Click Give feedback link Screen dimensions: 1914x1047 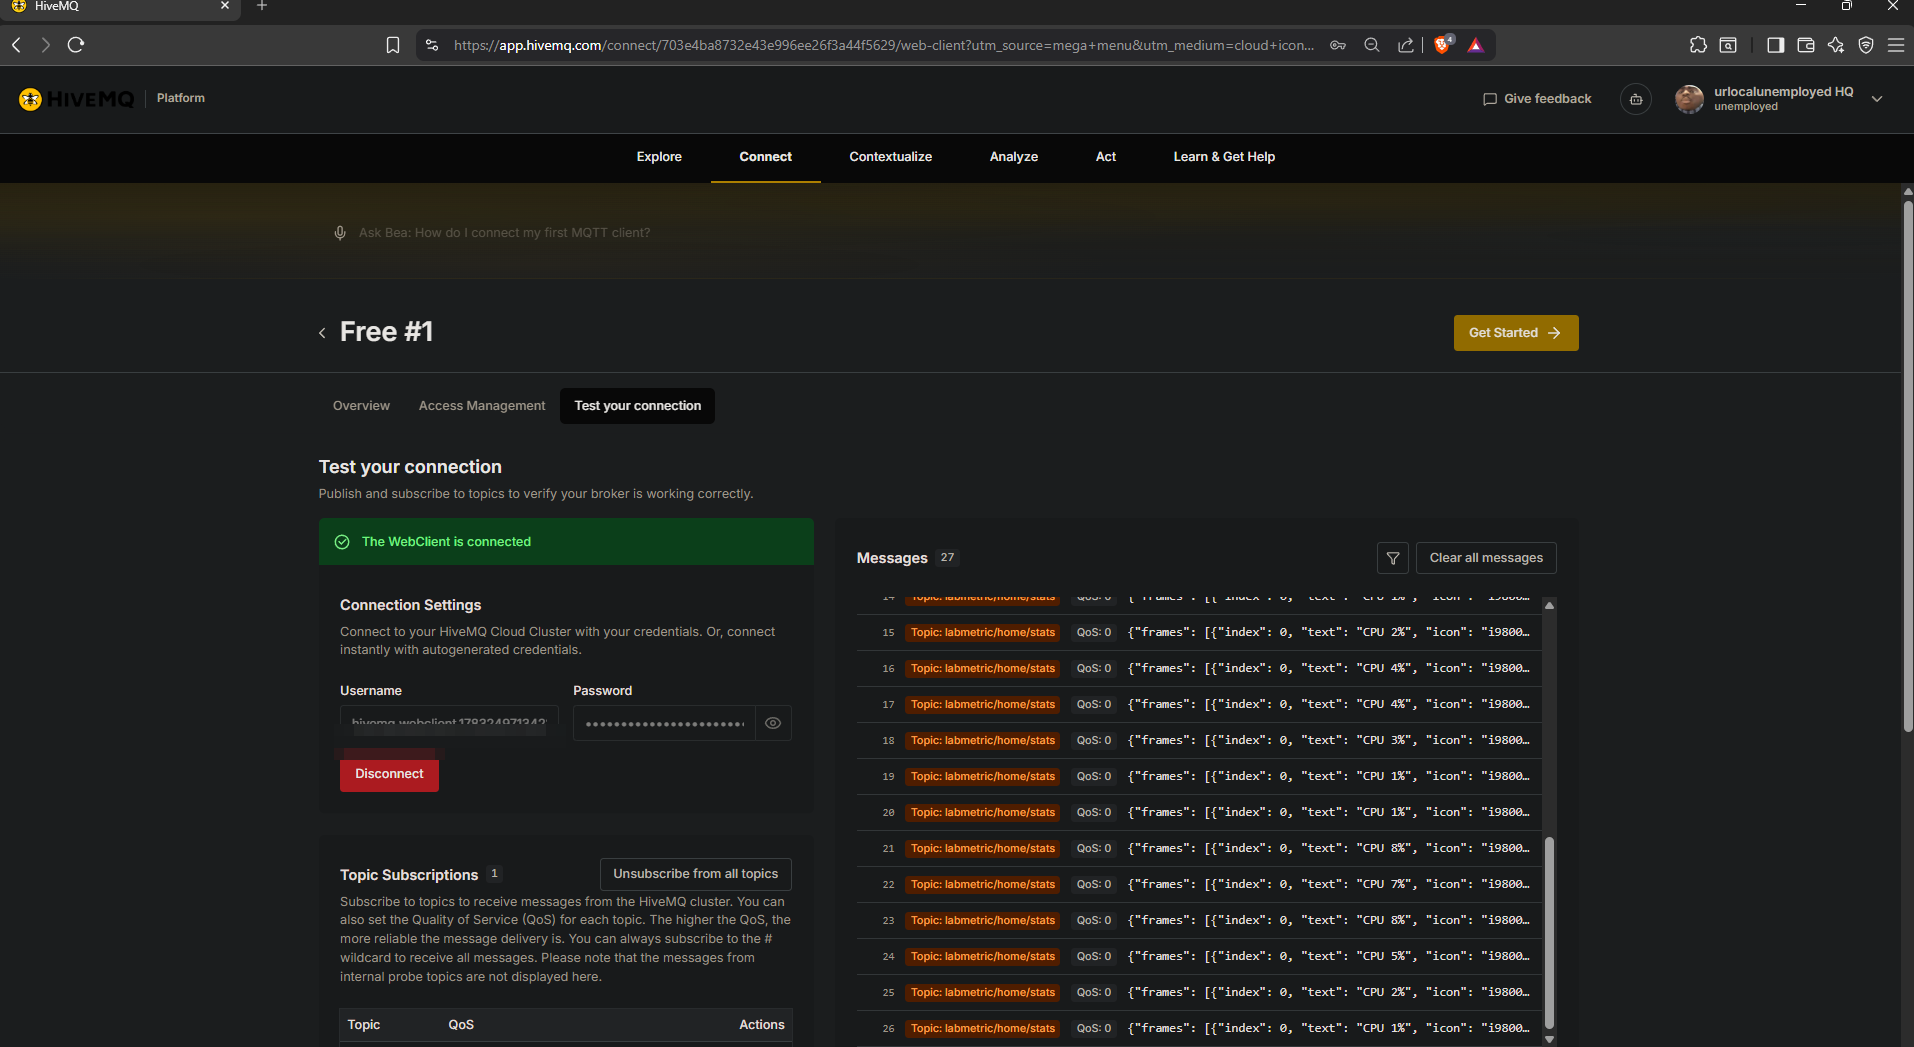click(1537, 99)
